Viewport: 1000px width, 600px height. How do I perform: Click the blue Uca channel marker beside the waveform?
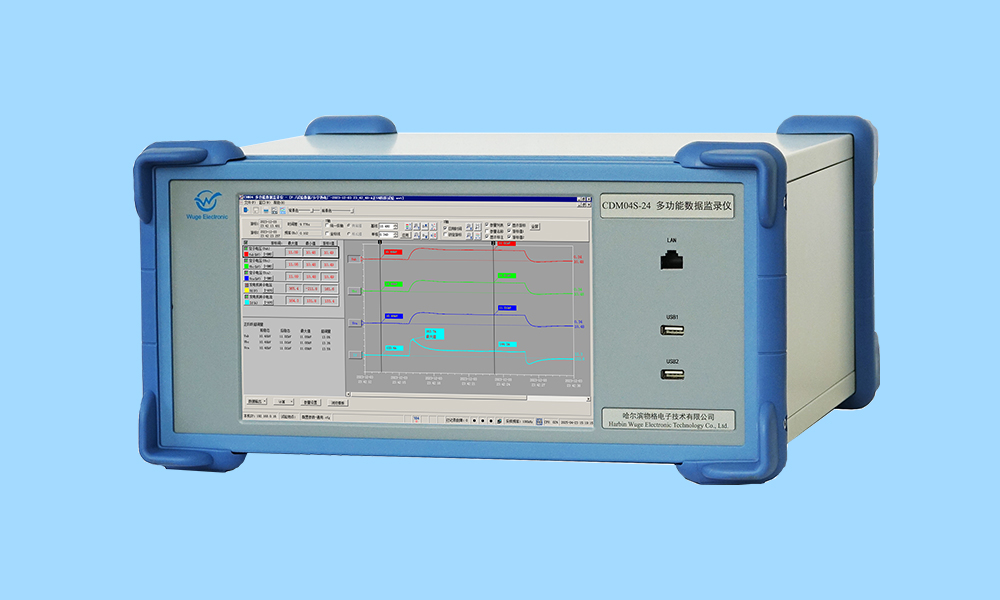click(x=355, y=323)
